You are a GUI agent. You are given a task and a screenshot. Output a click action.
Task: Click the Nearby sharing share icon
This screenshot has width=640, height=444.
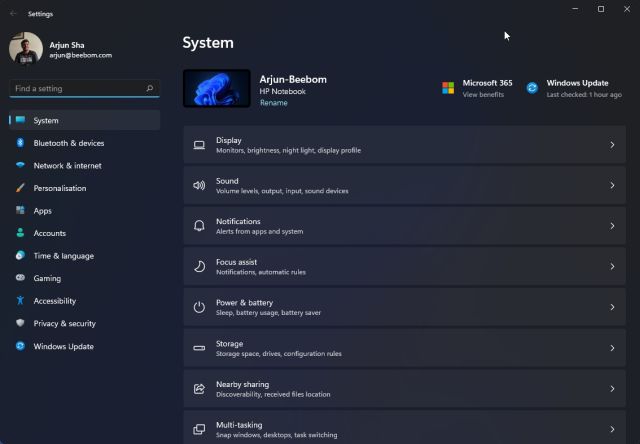coord(199,388)
